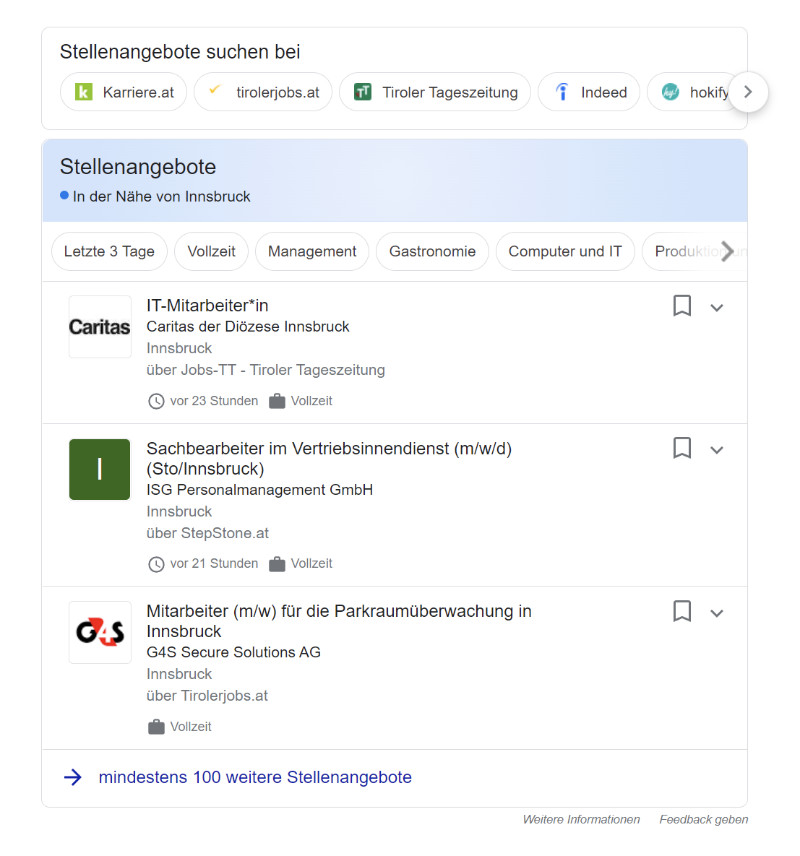
Task: Click the briefcase icon in the G4S listing
Action: coord(156,727)
